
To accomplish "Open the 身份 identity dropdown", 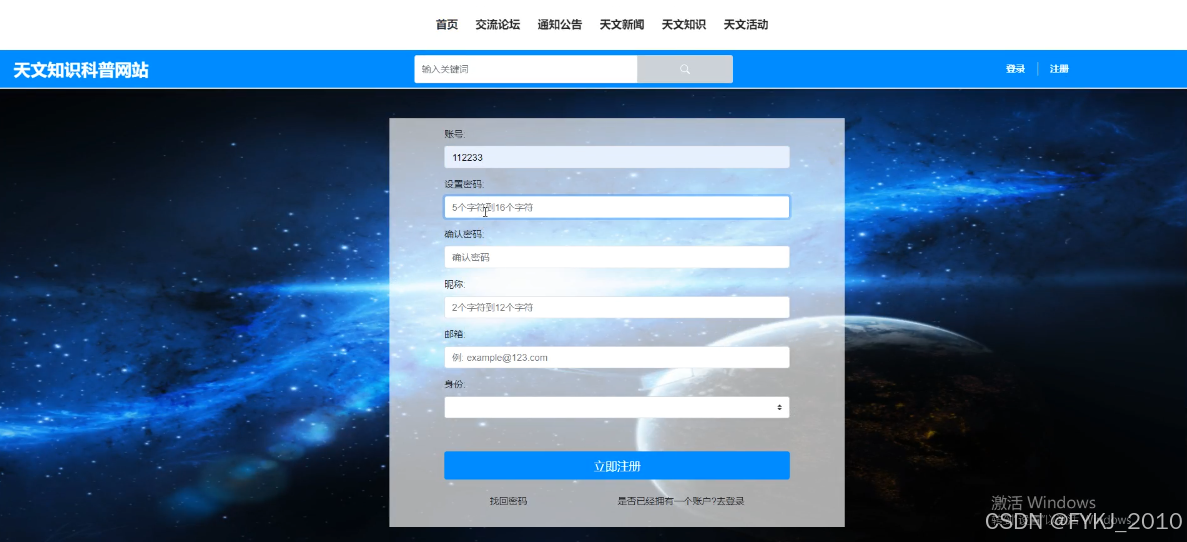I will (x=617, y=407).
